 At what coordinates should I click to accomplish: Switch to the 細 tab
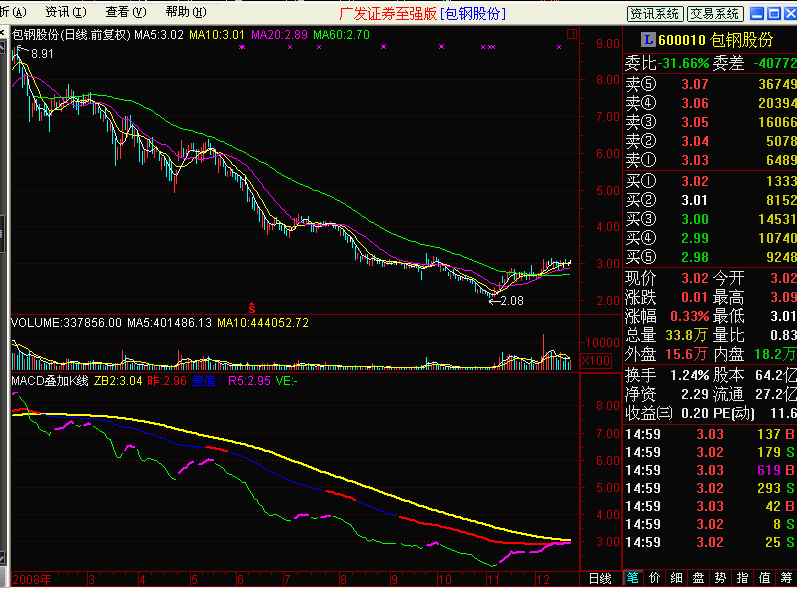coord(677,578)
